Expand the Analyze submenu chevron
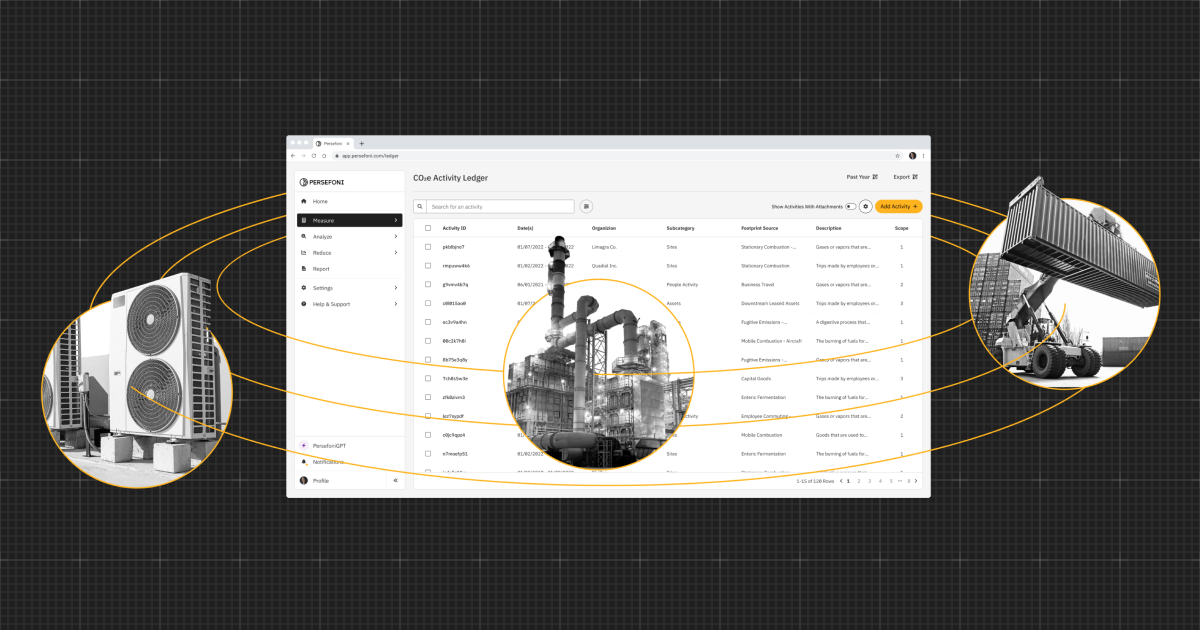1200x630 pixels. tap(396, 237)
